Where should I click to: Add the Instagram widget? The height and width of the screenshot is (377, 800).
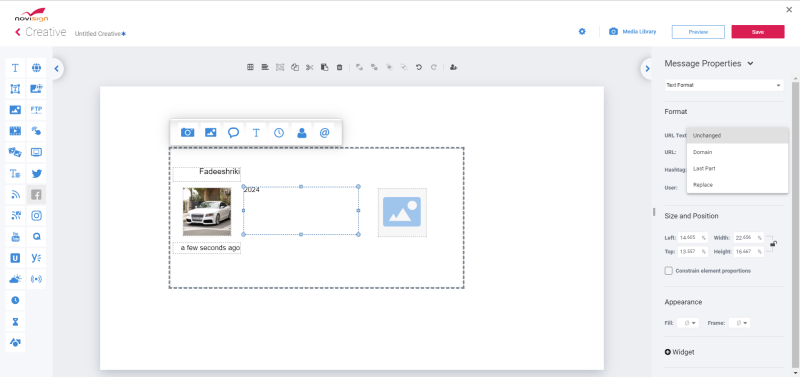coord(36,216)
